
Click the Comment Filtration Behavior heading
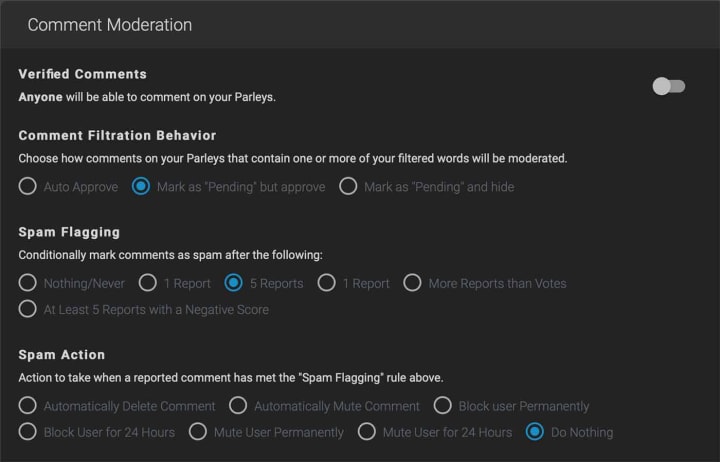117,135
